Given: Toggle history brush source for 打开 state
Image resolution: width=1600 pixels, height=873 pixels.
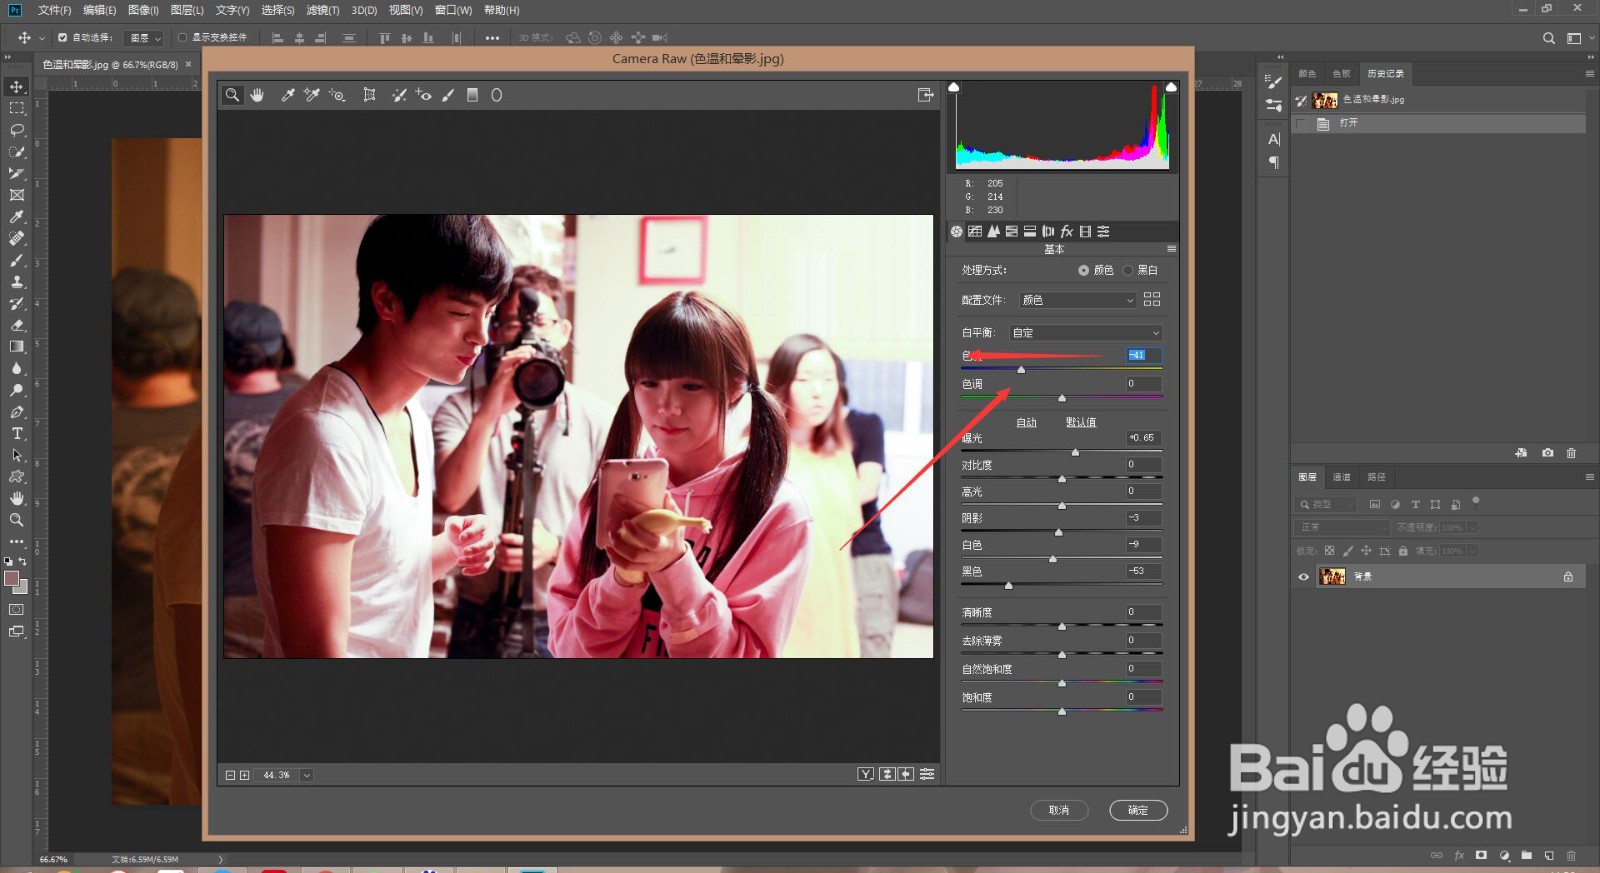Looking at the screenshot, I should coord(1301,124).
